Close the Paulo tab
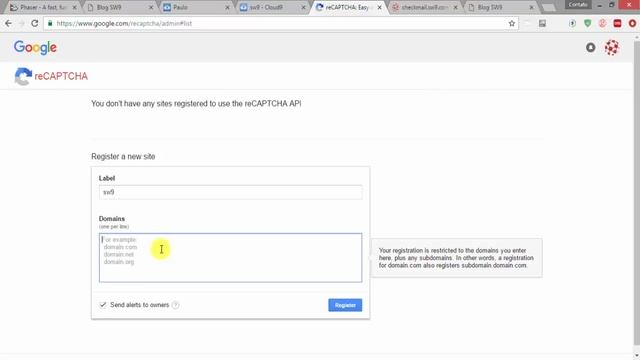Image resolution: width=640 pixels, height=360 pixels. [227, 7]
